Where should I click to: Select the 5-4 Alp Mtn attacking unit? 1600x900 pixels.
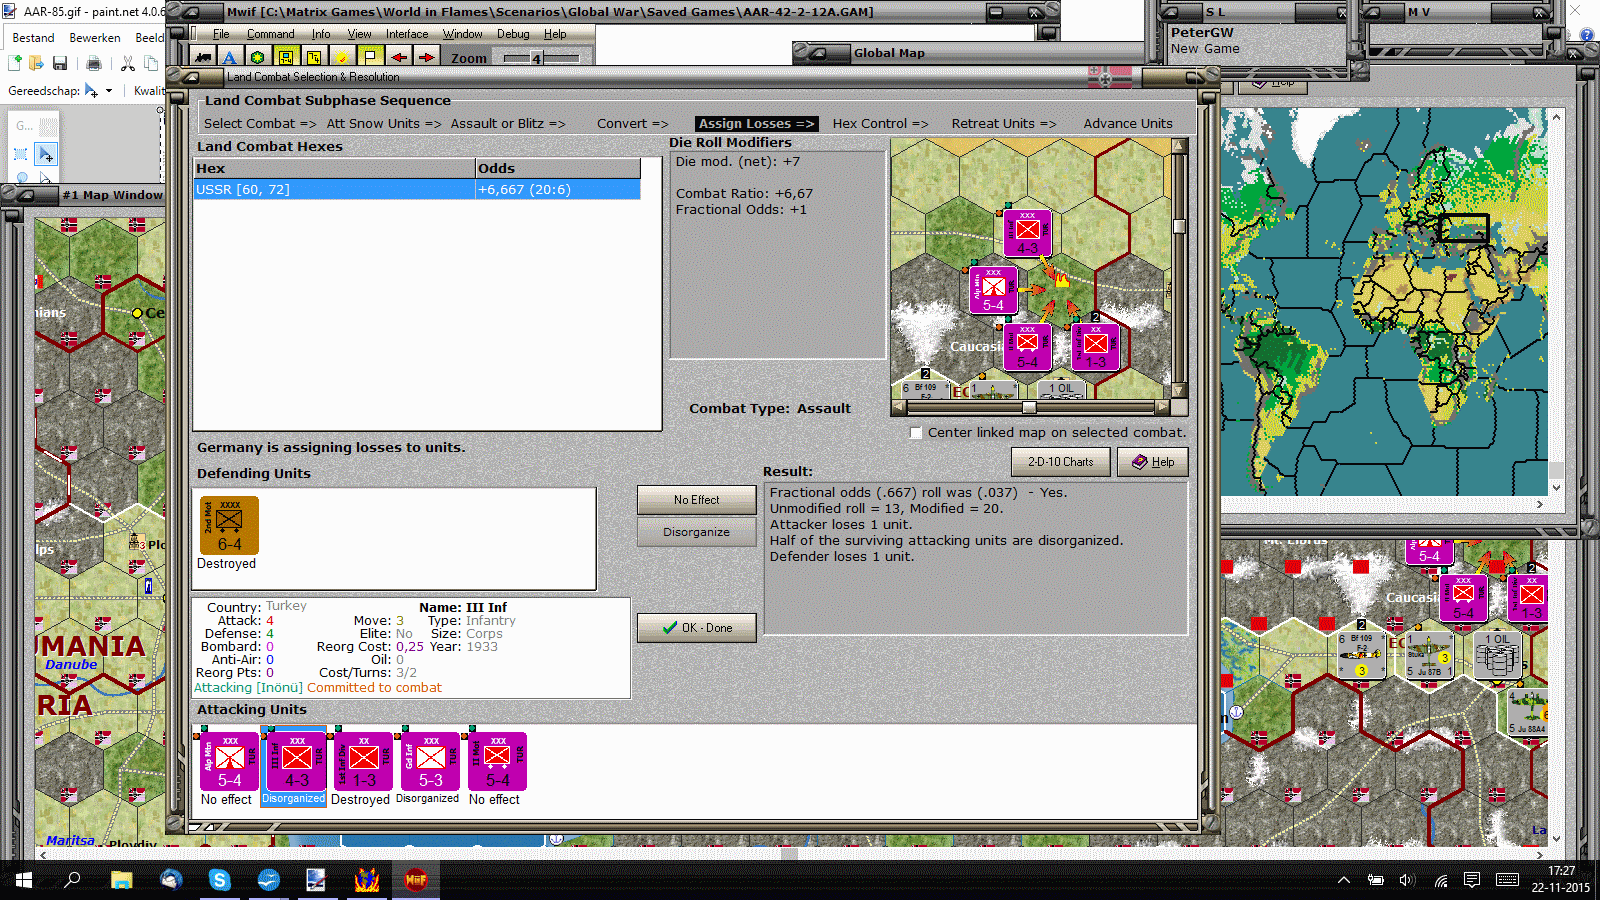pos(230,761)
